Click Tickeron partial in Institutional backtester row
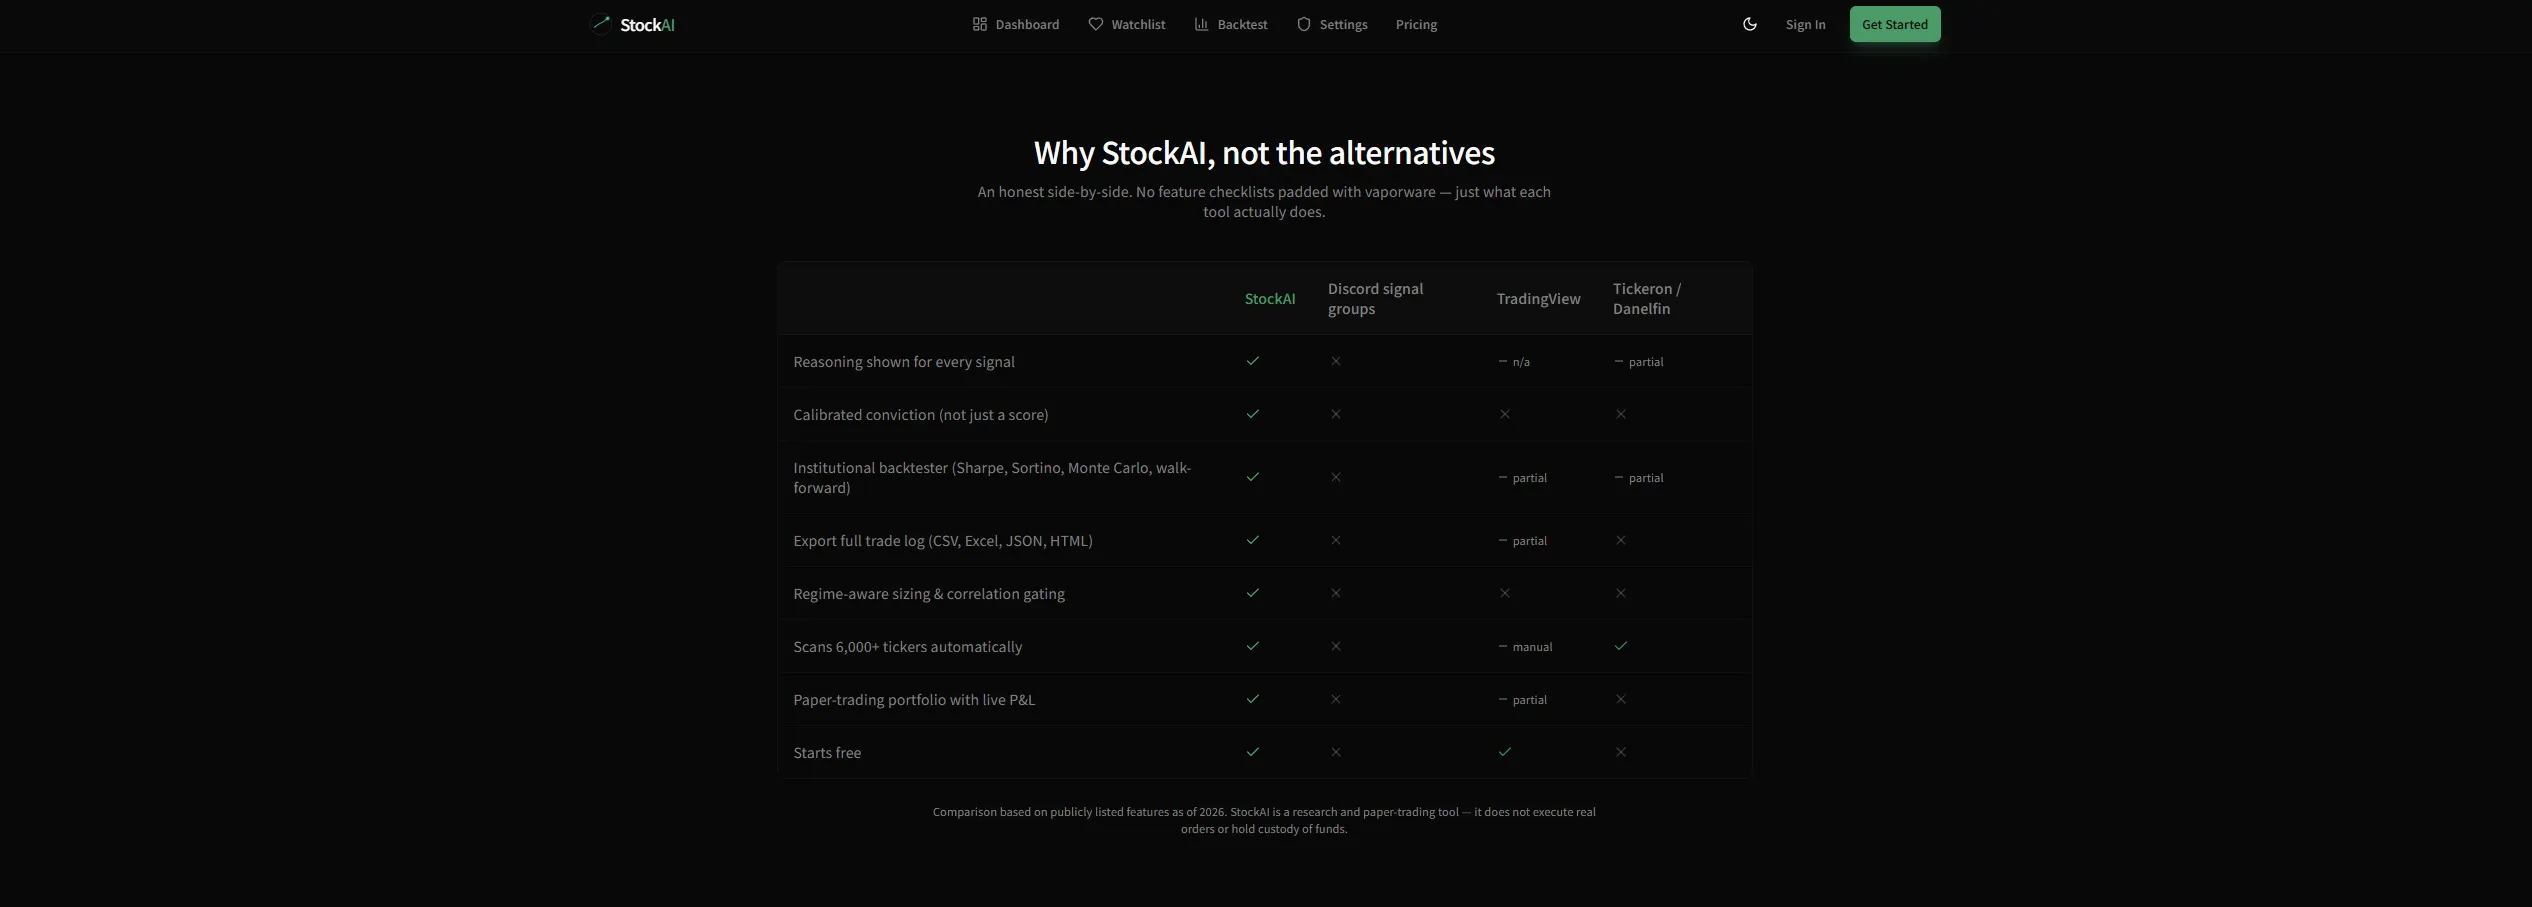 [1638, 478]
